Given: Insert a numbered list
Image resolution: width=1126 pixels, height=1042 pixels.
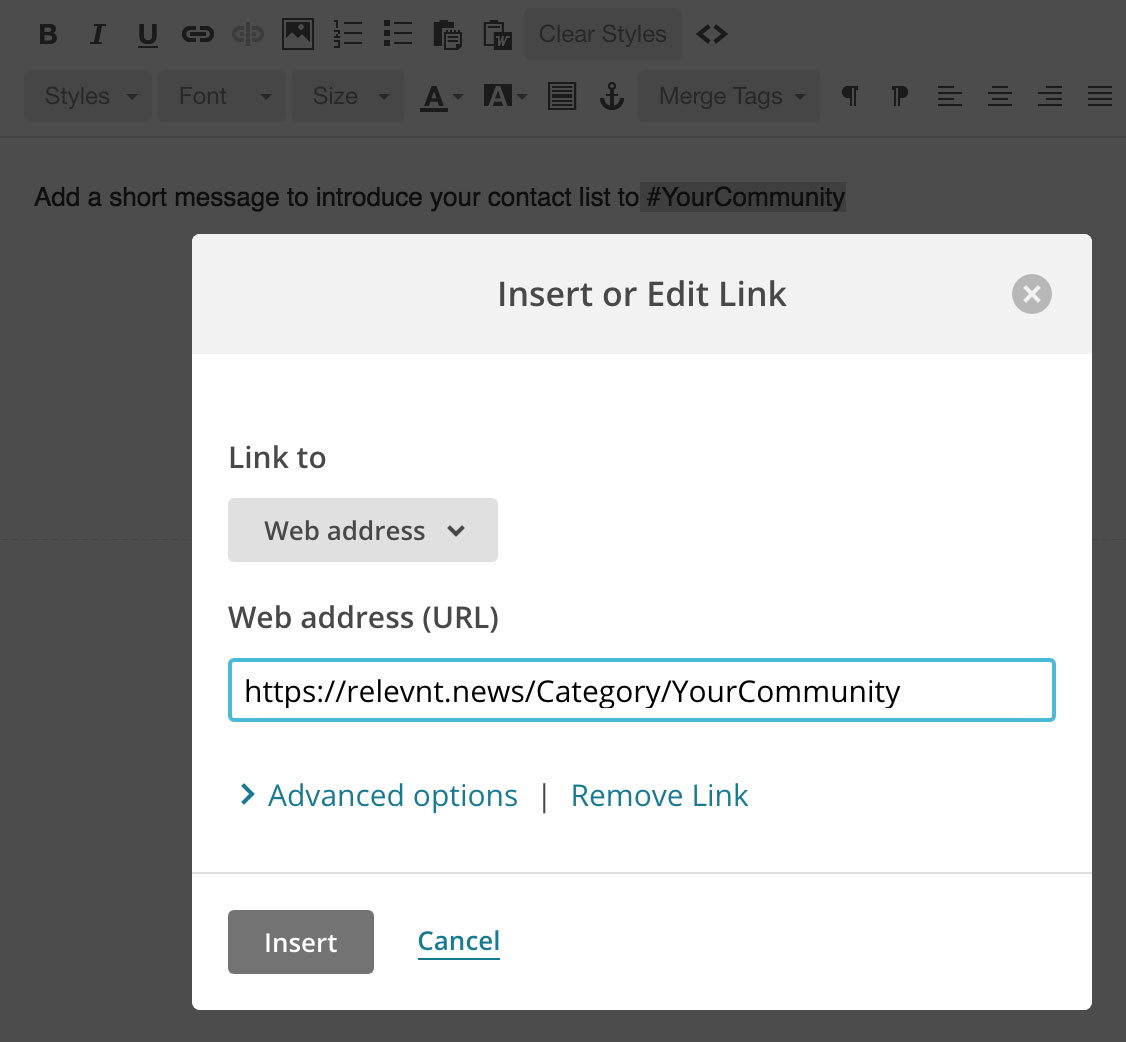Looking at the screenshot, I should (348, 34).
